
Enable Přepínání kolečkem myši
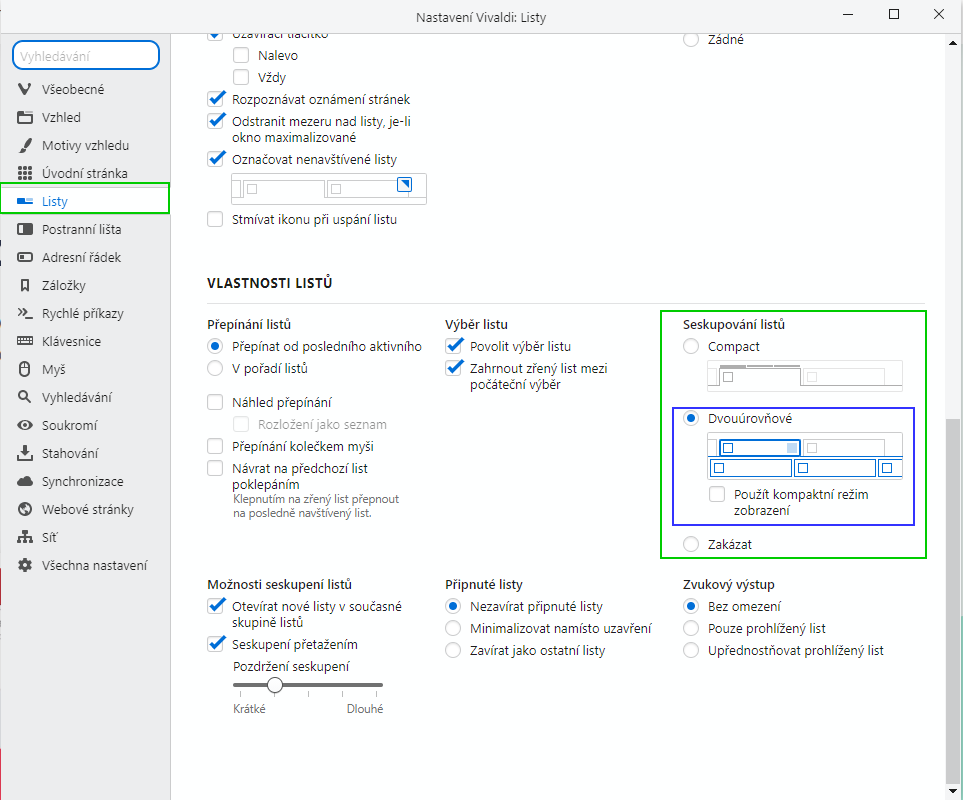point(215,446)
